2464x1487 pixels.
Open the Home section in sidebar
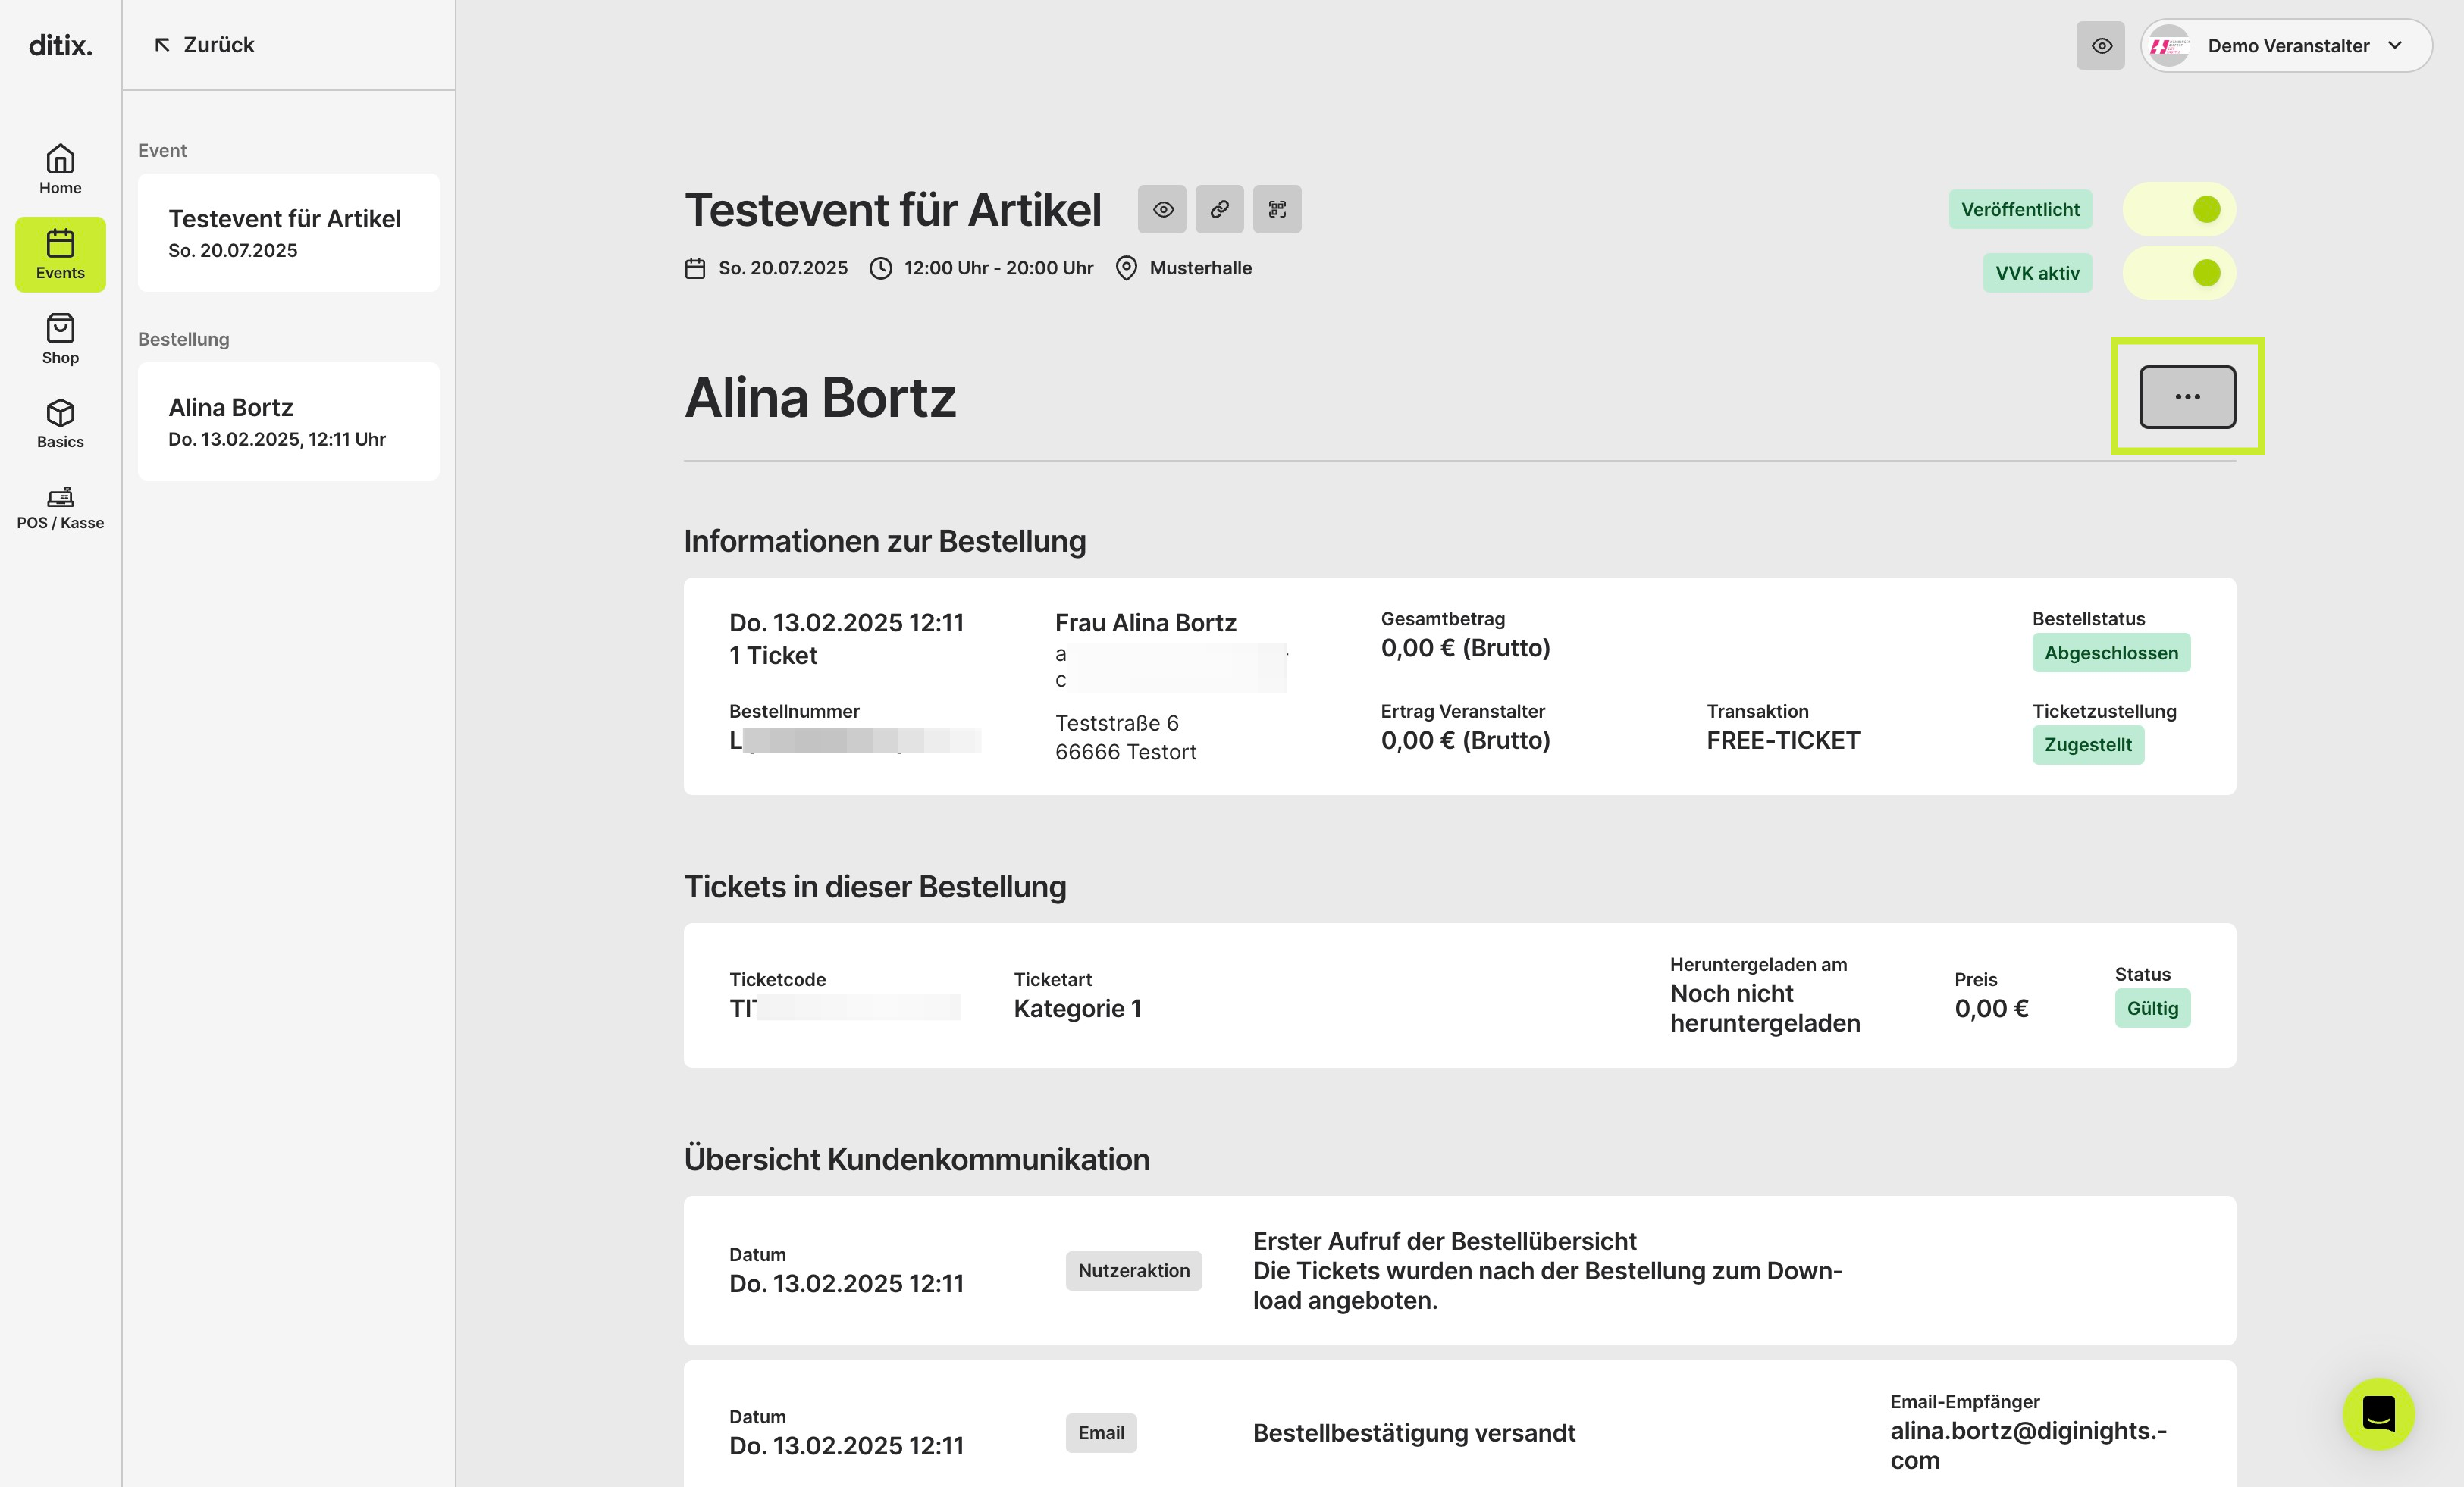click(60, 169)
